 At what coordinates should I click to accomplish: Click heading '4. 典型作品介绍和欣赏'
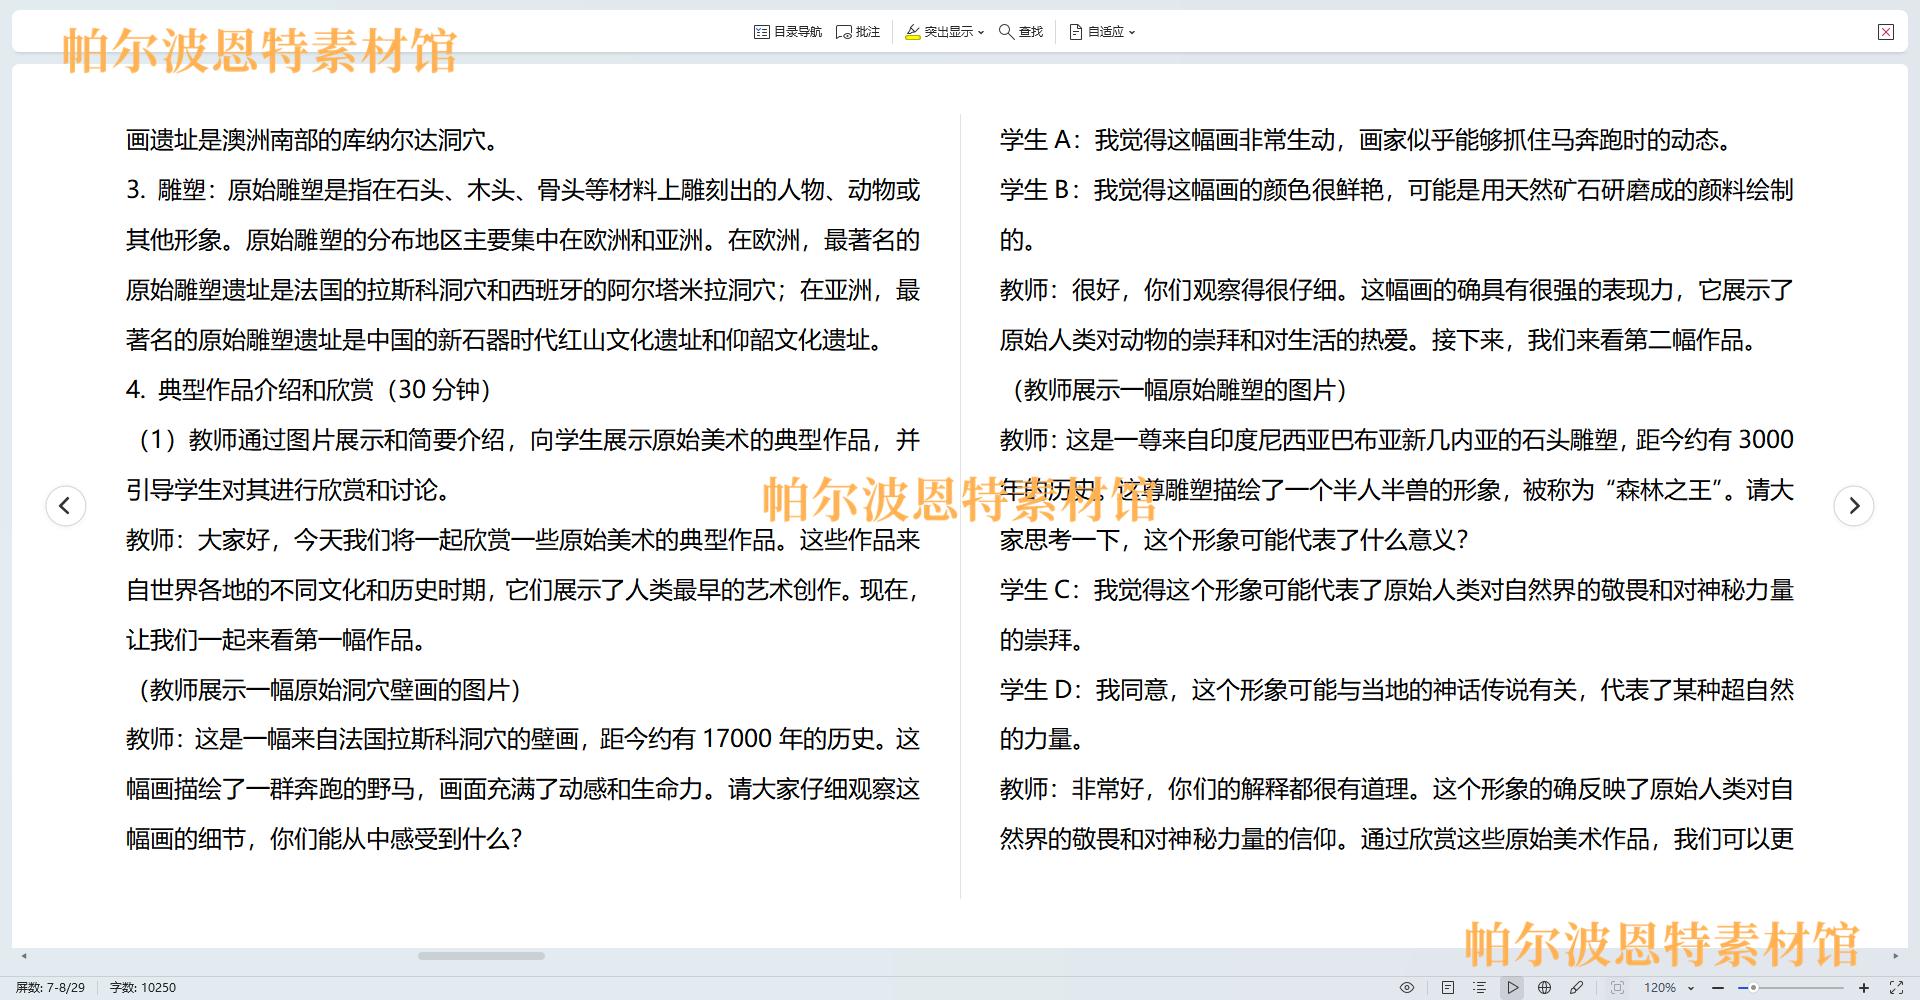click(x=250, y=390)
